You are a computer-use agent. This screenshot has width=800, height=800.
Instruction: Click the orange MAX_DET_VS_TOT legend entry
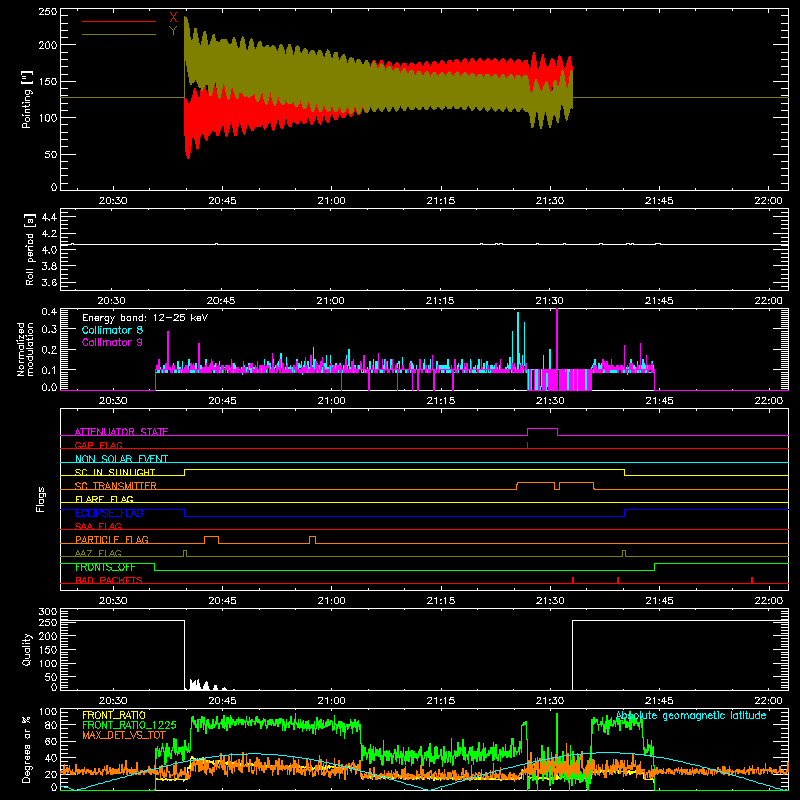[x=124, y=735]
